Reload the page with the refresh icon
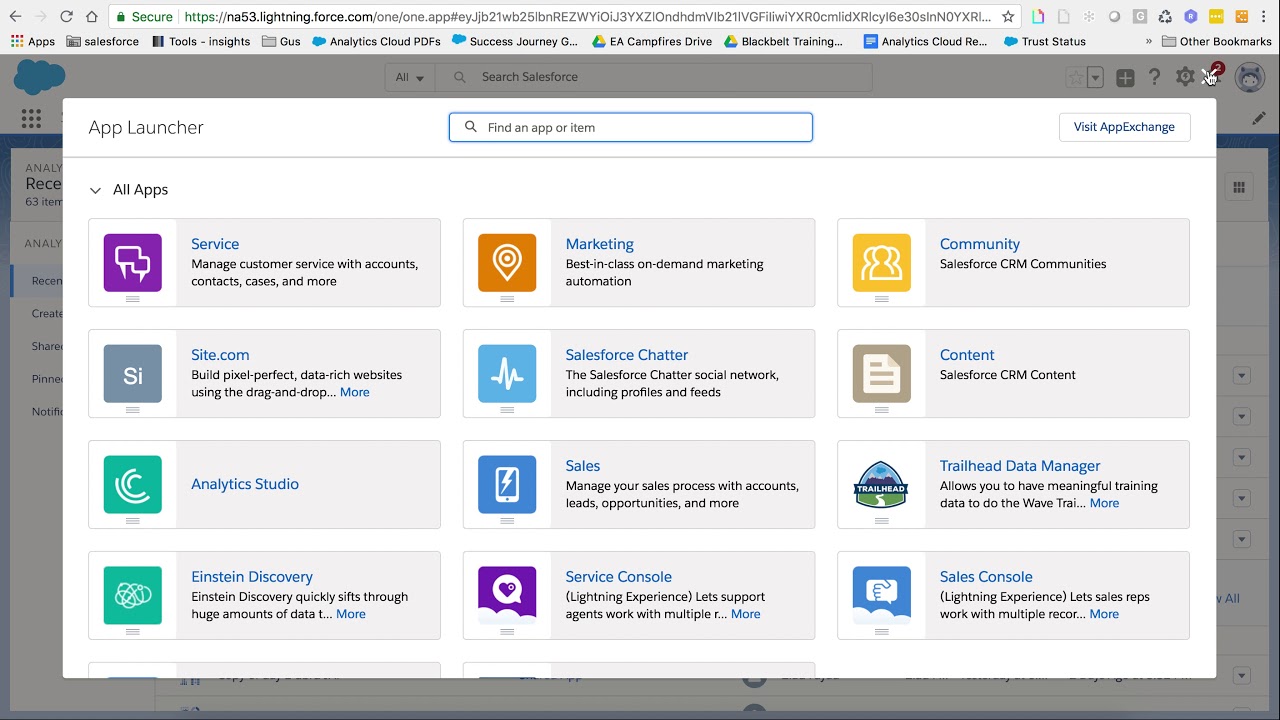The width and height of the screenshot is (1280, 720). pyautogui.click(x=66, y=17)
